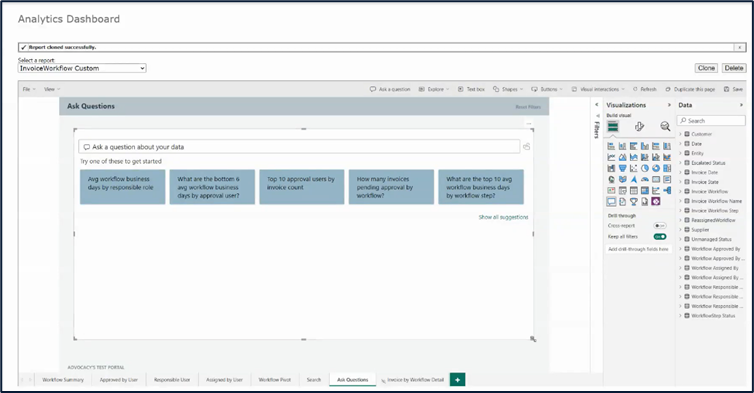
Task: Toggle the Keep all filters switch
Action: 660,237
